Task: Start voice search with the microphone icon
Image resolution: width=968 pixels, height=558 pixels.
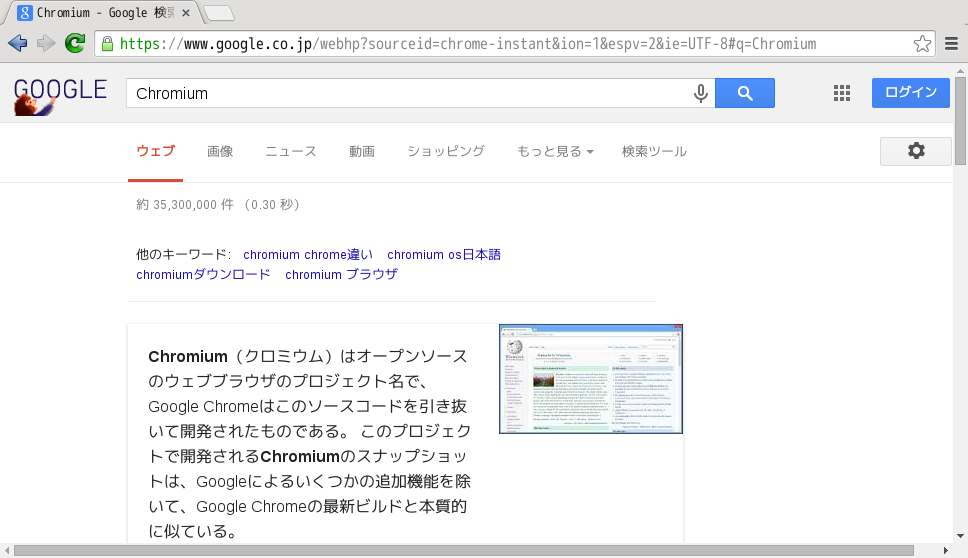Action: (700, 93)
